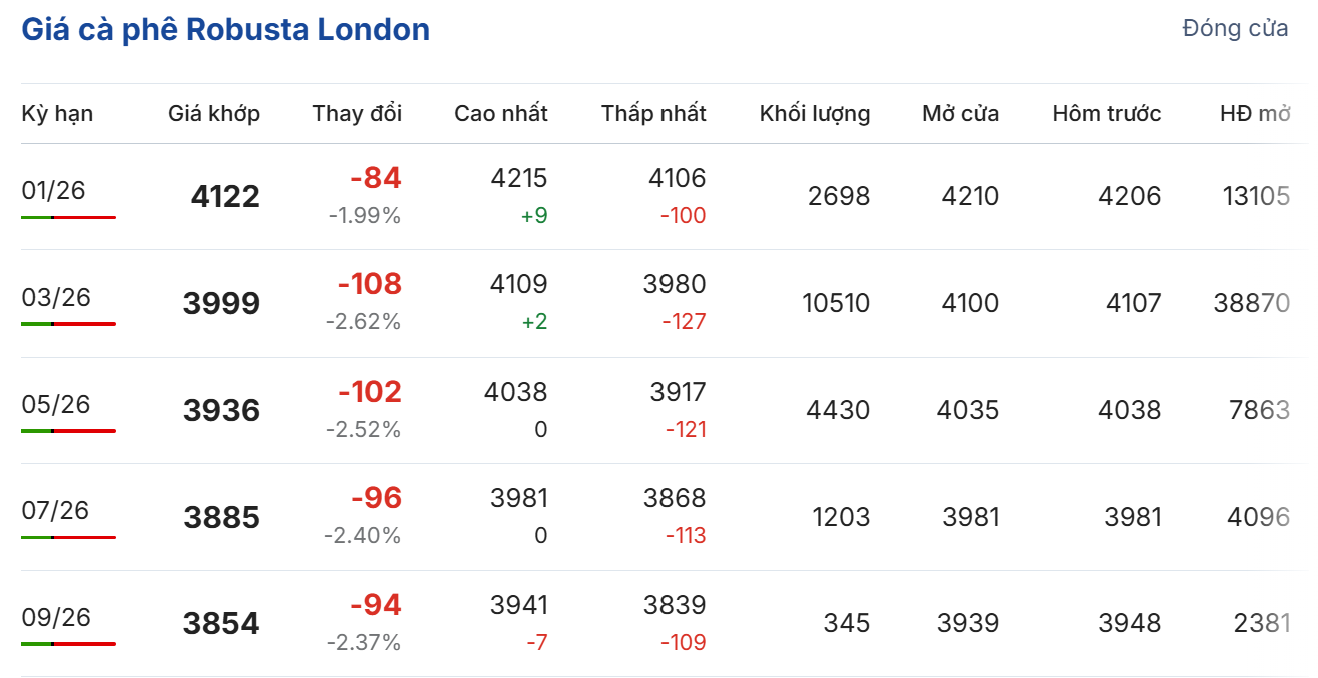
Task: Click the 10510 volume value for 03/26
Action: click(836, 303)
